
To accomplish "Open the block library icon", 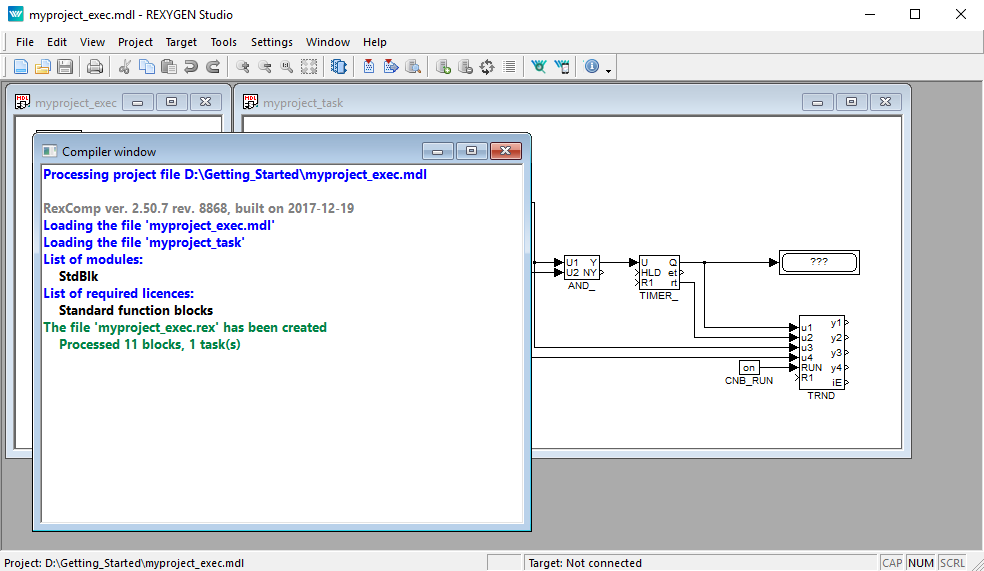I will 339,67.
